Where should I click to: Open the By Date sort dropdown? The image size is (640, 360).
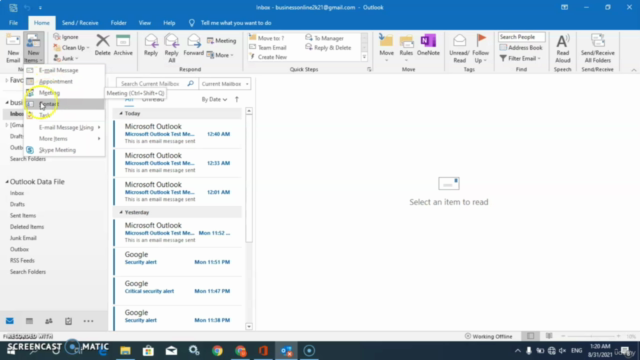tap(214, 99)
